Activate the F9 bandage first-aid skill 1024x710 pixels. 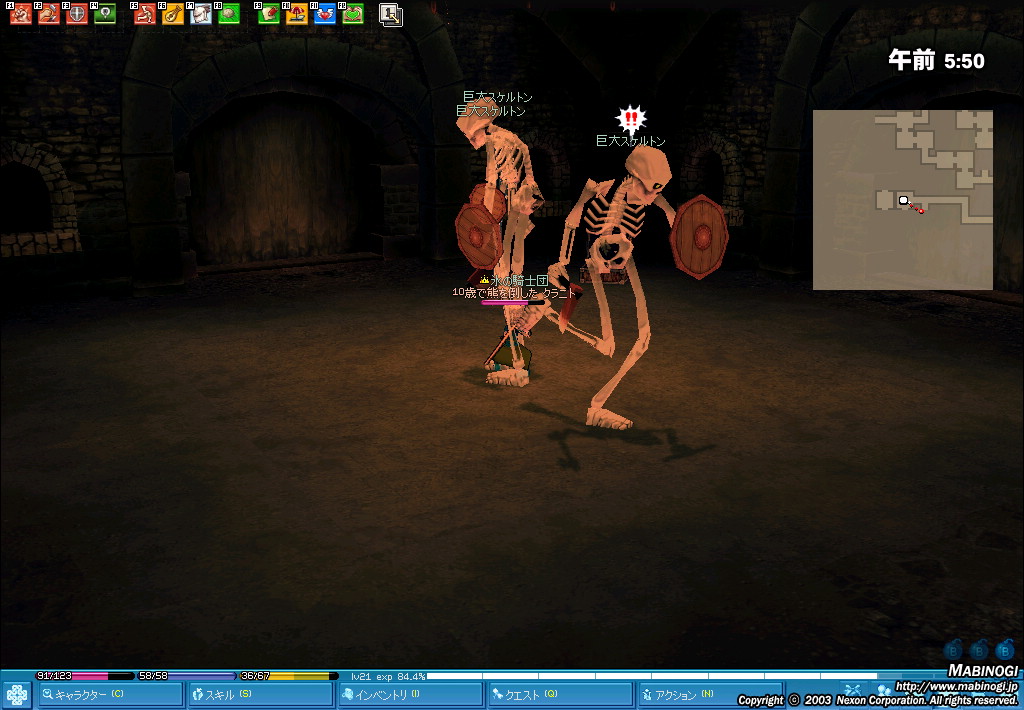point(268,14)
